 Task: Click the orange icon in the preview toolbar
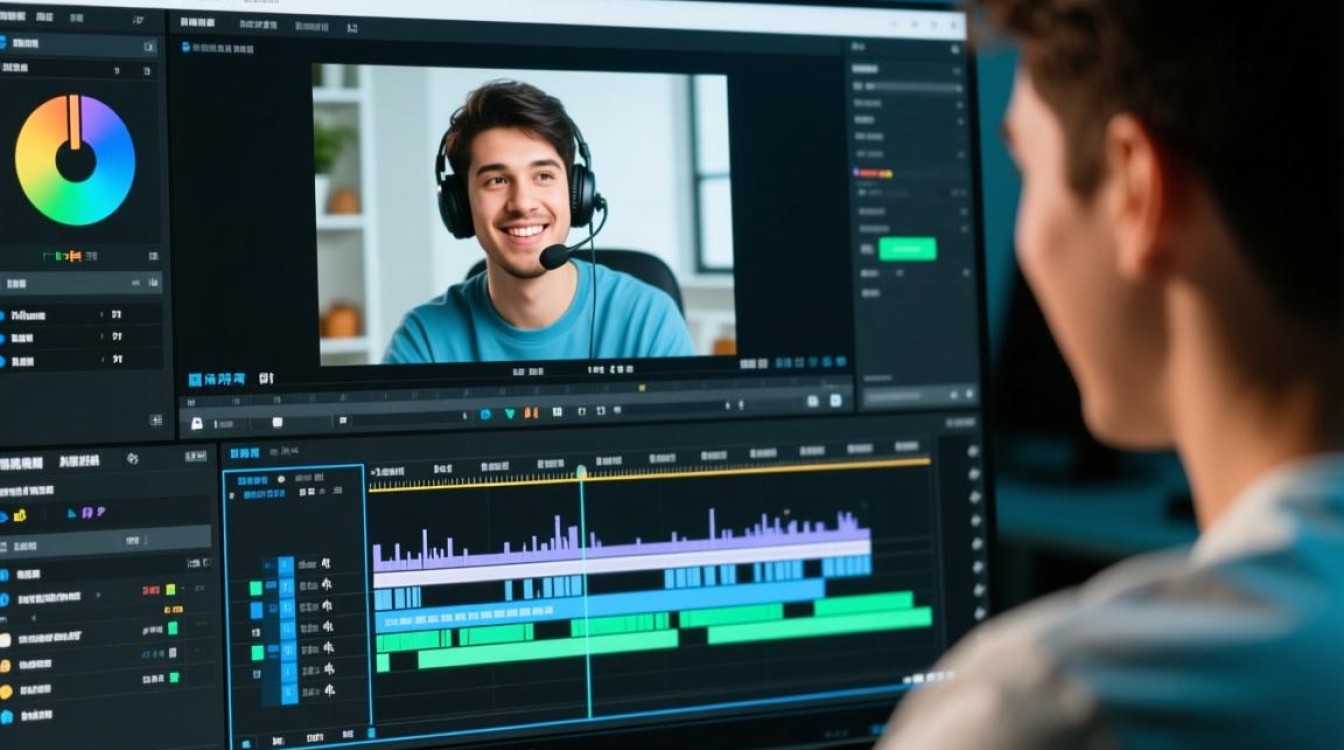click(x=531, y=413)
